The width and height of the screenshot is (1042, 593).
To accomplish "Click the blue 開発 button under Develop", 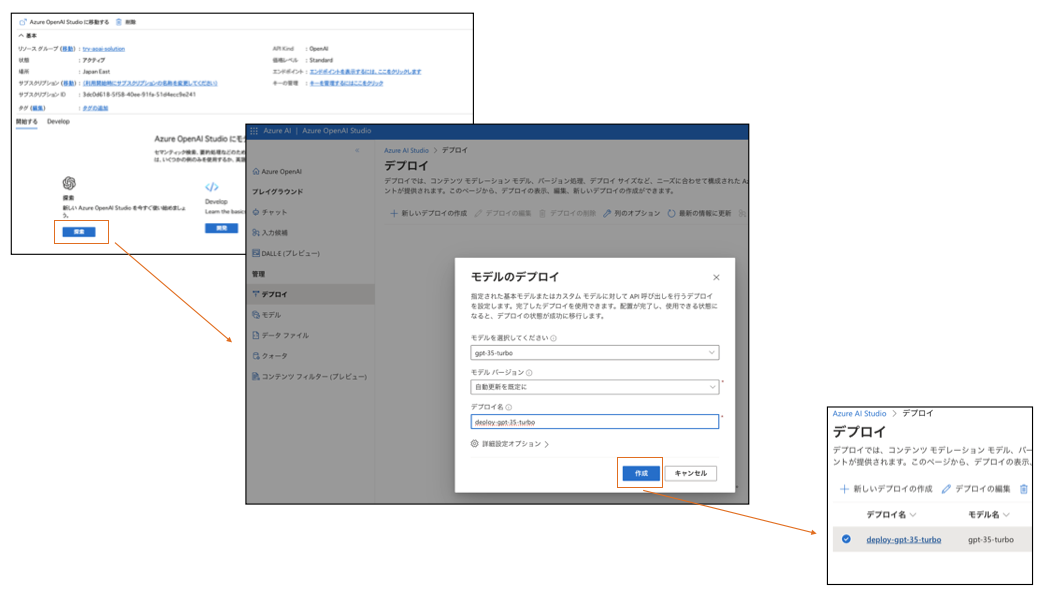I will 221,228.
